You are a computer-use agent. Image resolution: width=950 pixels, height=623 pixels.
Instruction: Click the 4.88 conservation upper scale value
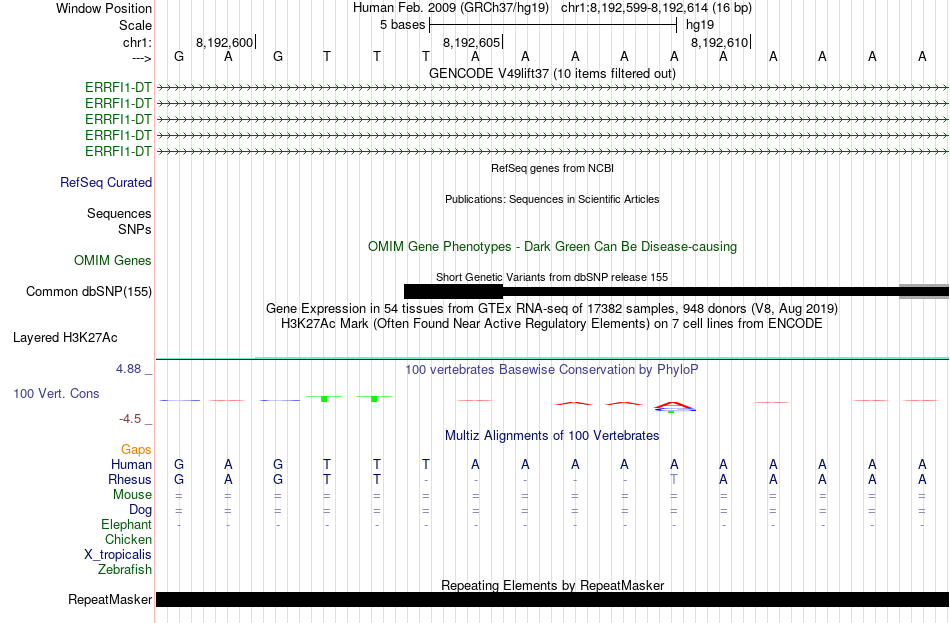point(128,369)
